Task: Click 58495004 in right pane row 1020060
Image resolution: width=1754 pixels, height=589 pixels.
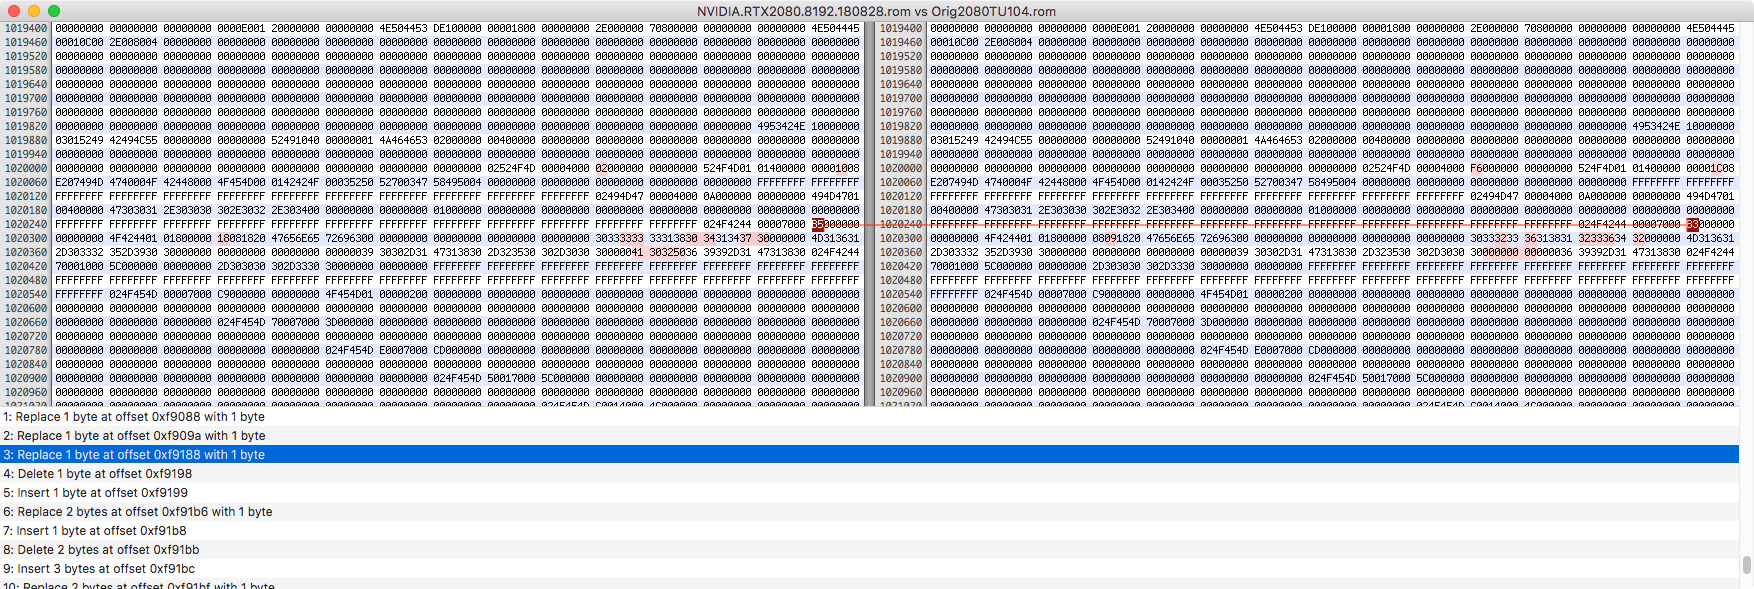Action: 1332,182
